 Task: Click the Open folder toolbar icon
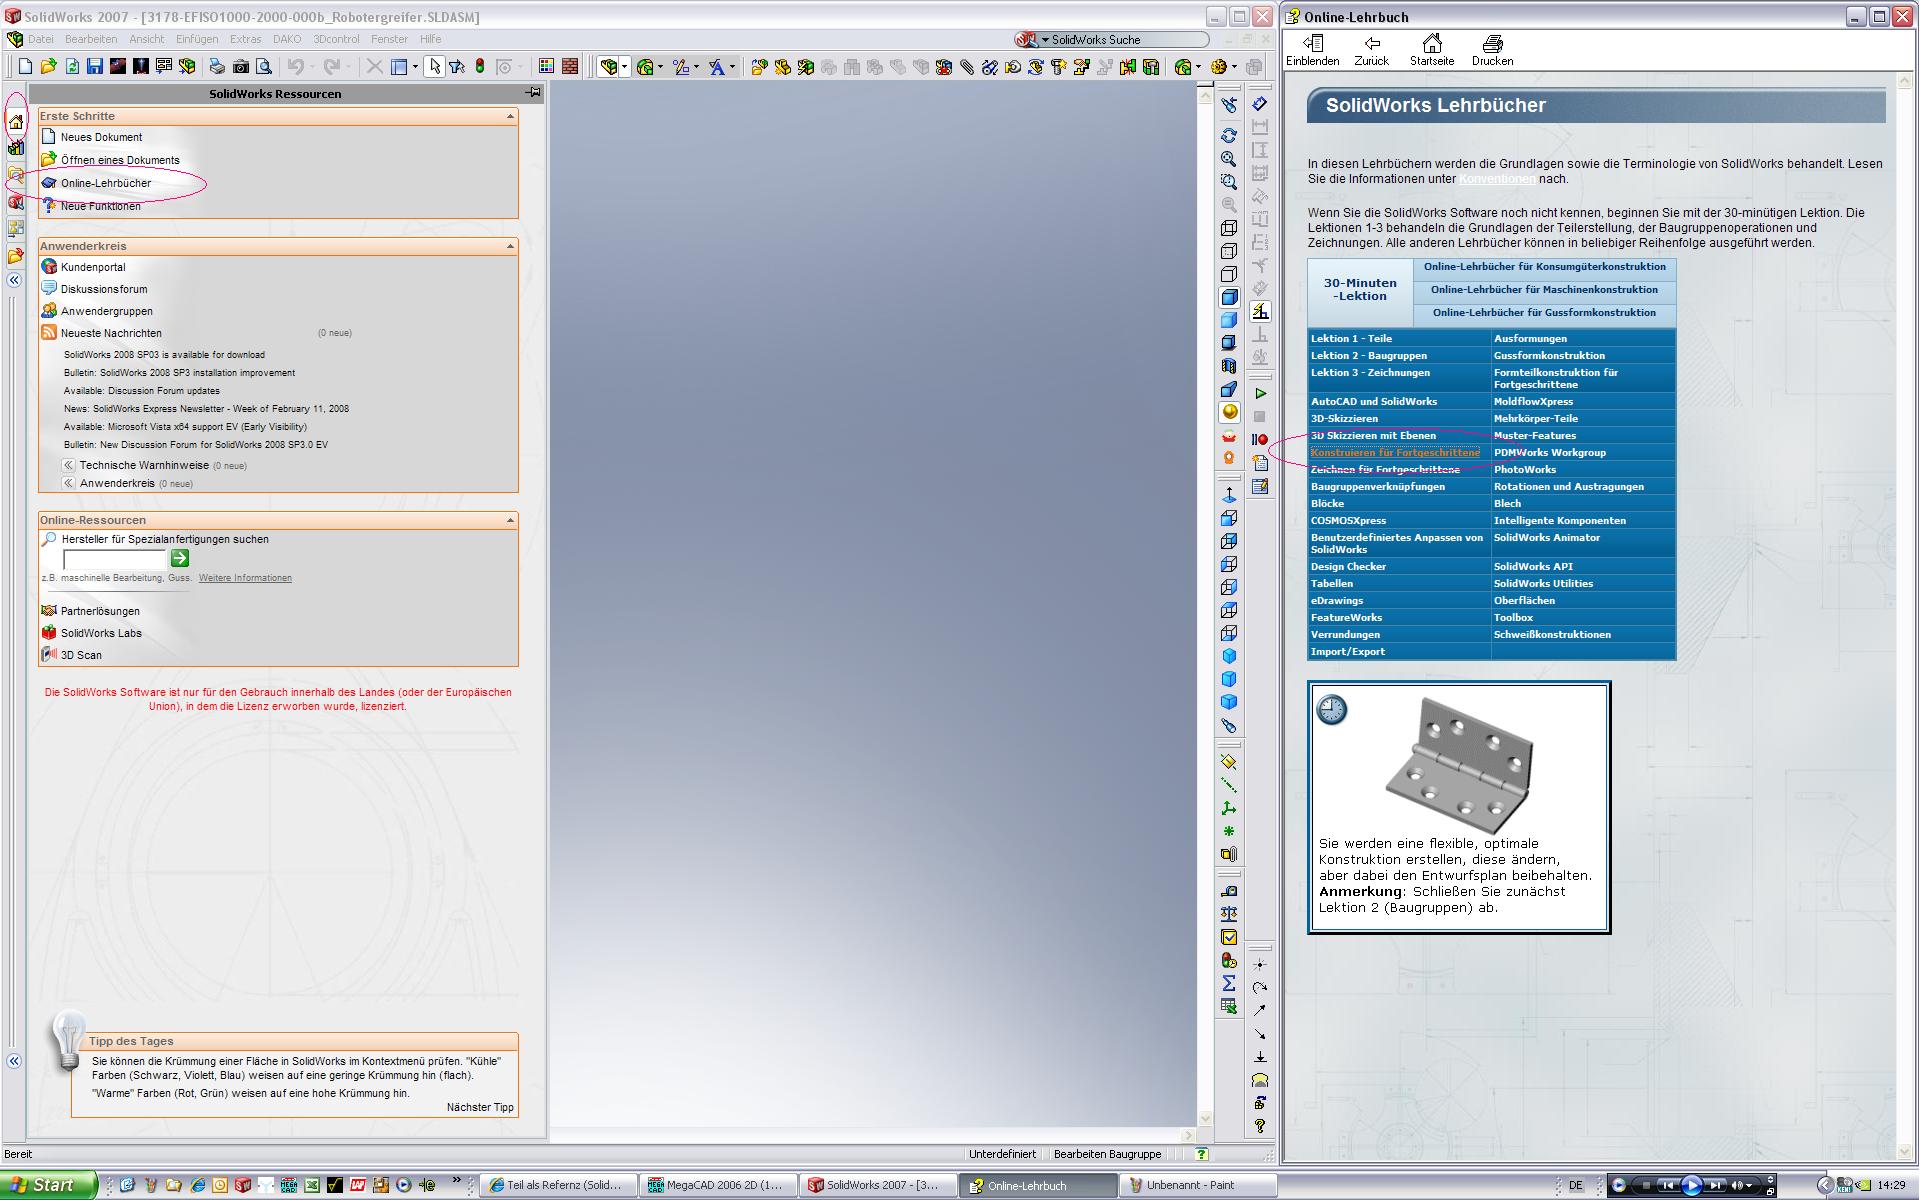(x=49, y=67)
